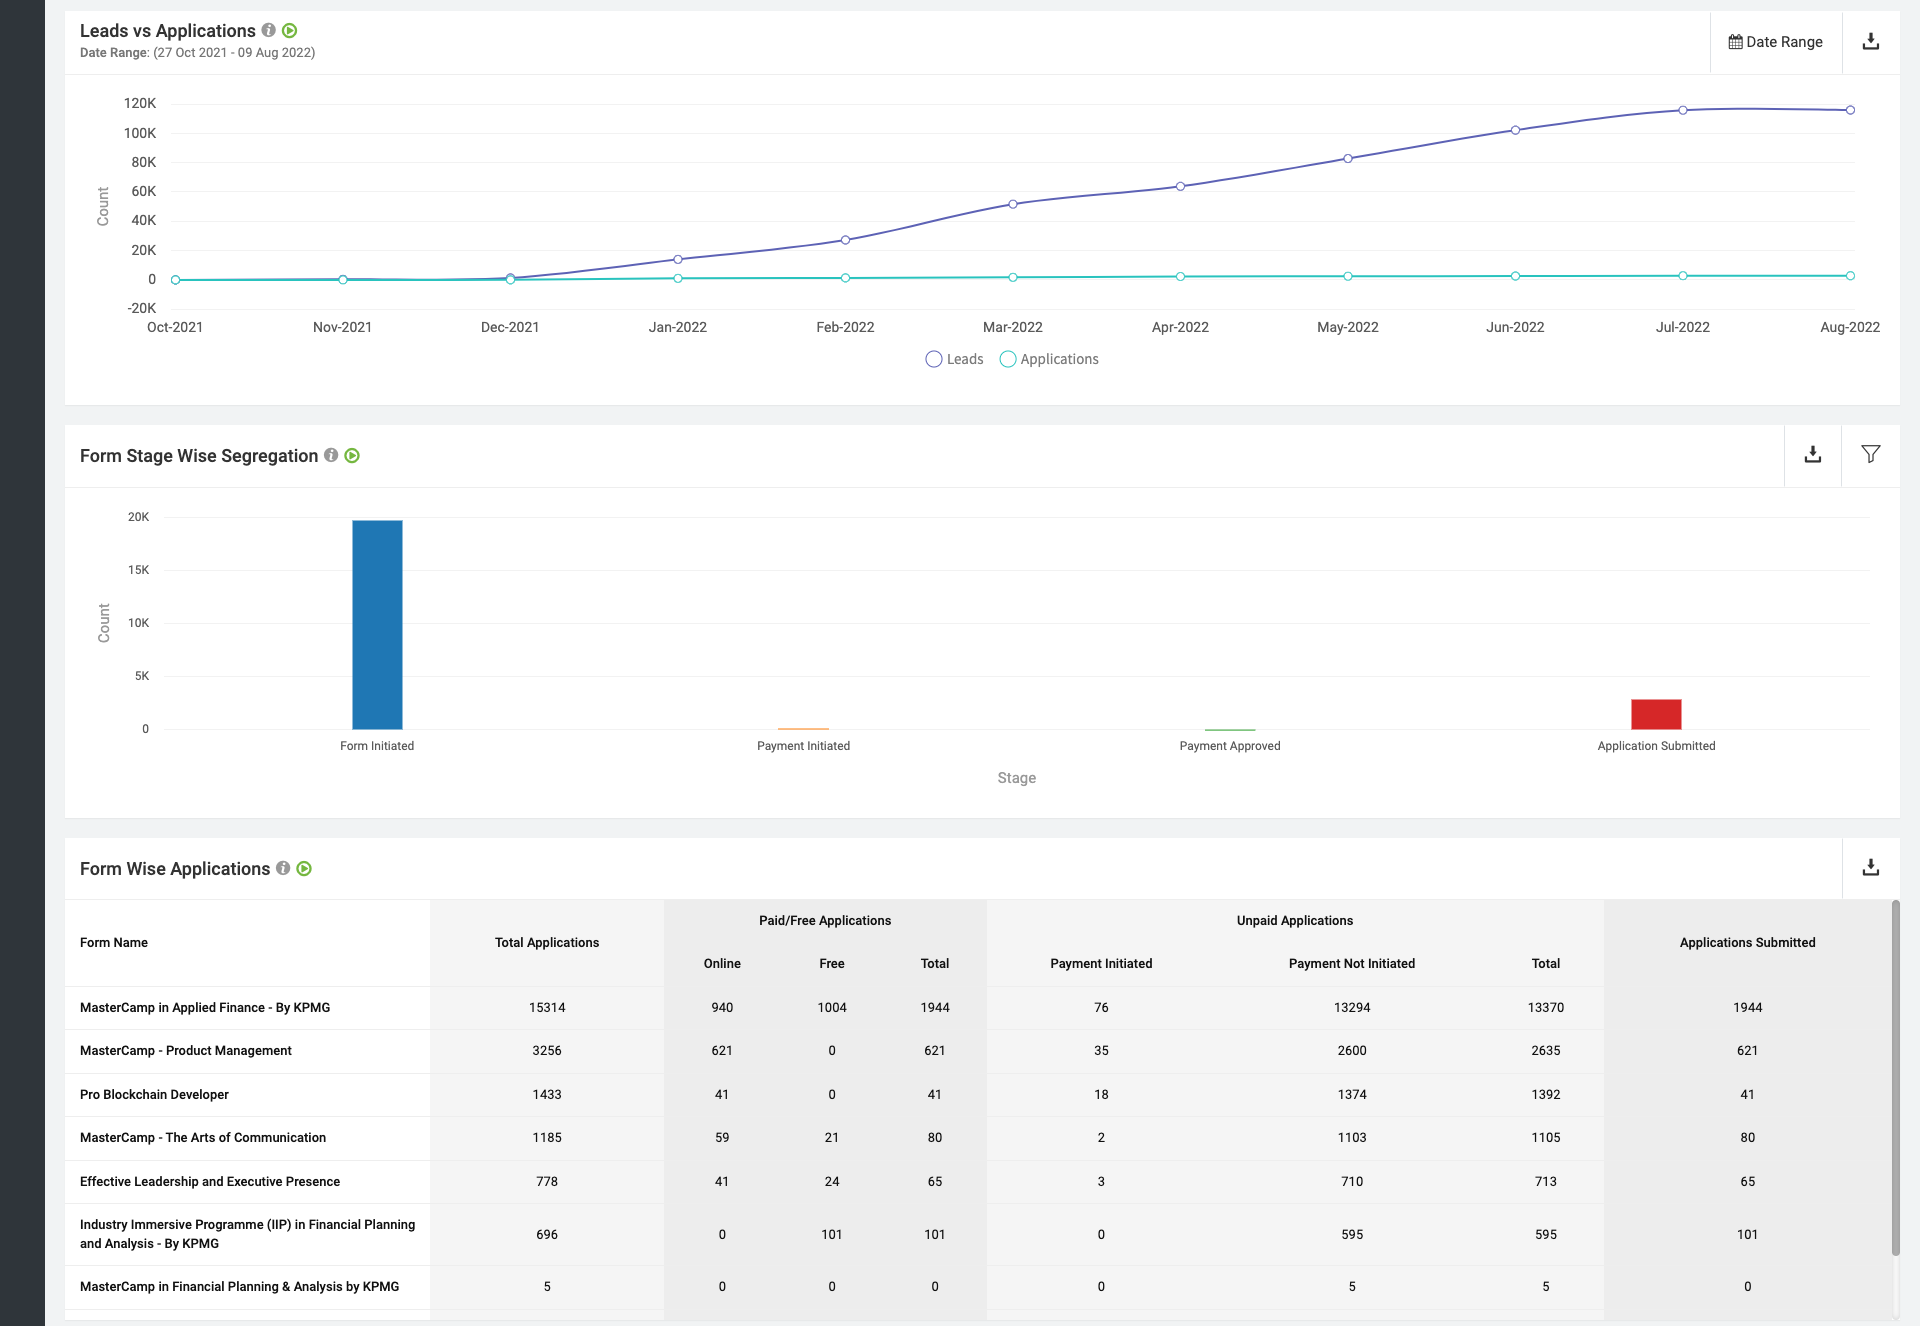
Task: Click Total Applications column header
Action: (x=547, y=942)
